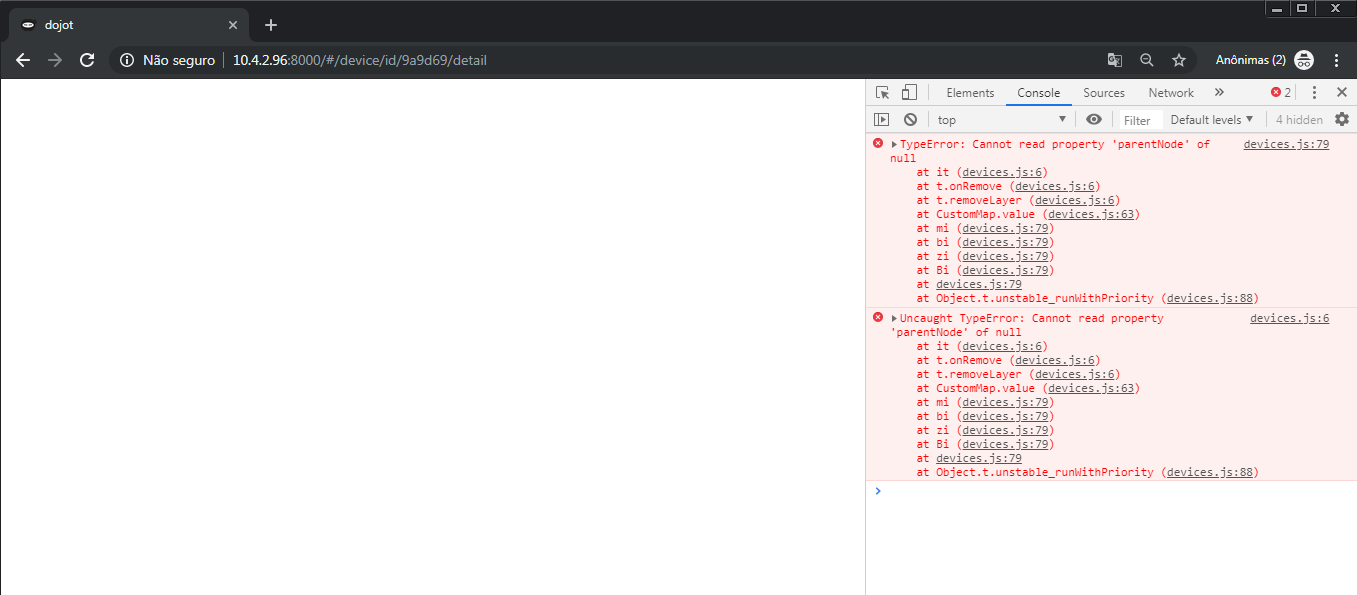Toggle the device toolbar emulation icon
The width and height of the screenshot is (1357, 595).
[x=908, y=92]
